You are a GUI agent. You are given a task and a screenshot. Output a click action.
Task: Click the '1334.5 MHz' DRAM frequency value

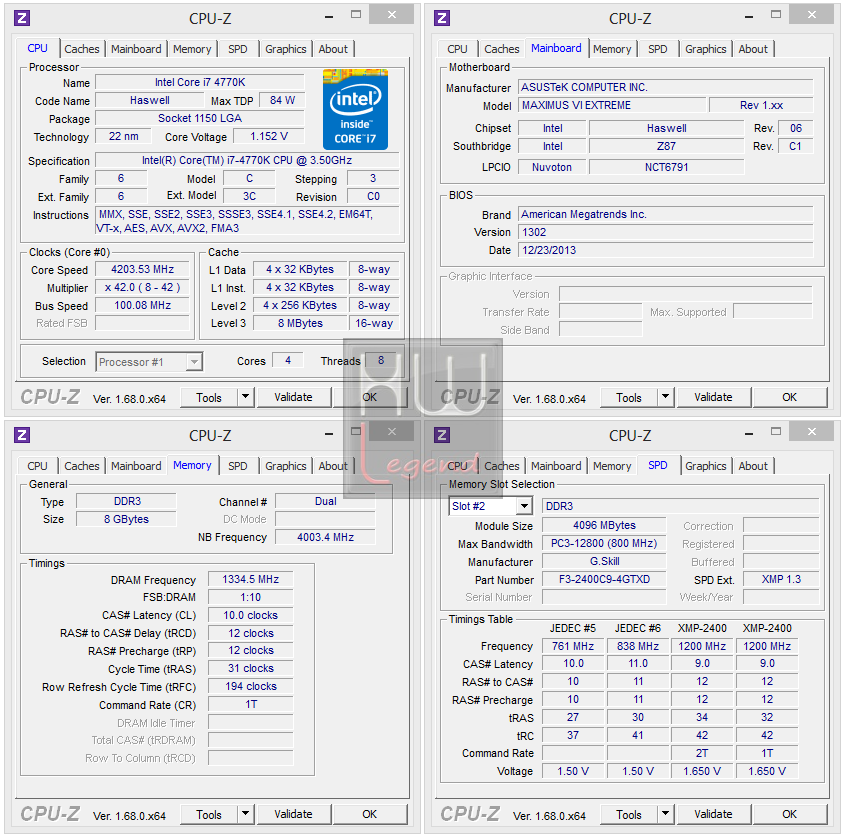[250, 580]
